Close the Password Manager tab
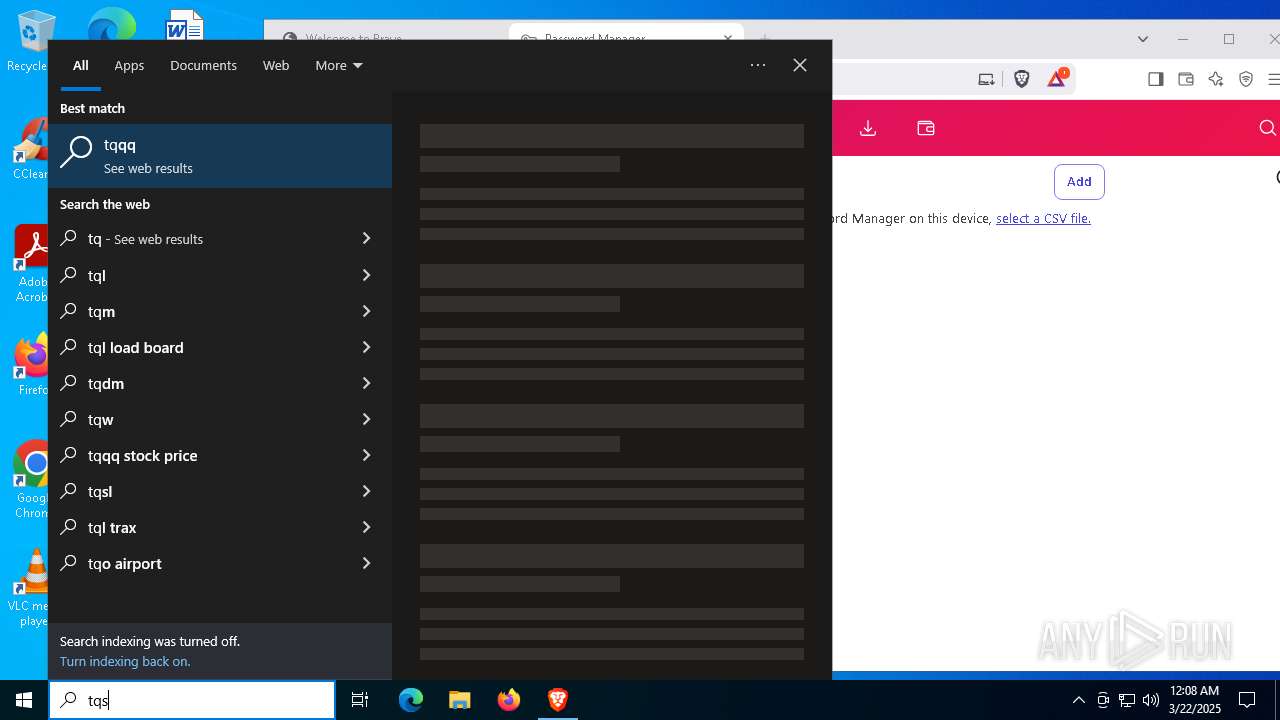 (728, 38)
